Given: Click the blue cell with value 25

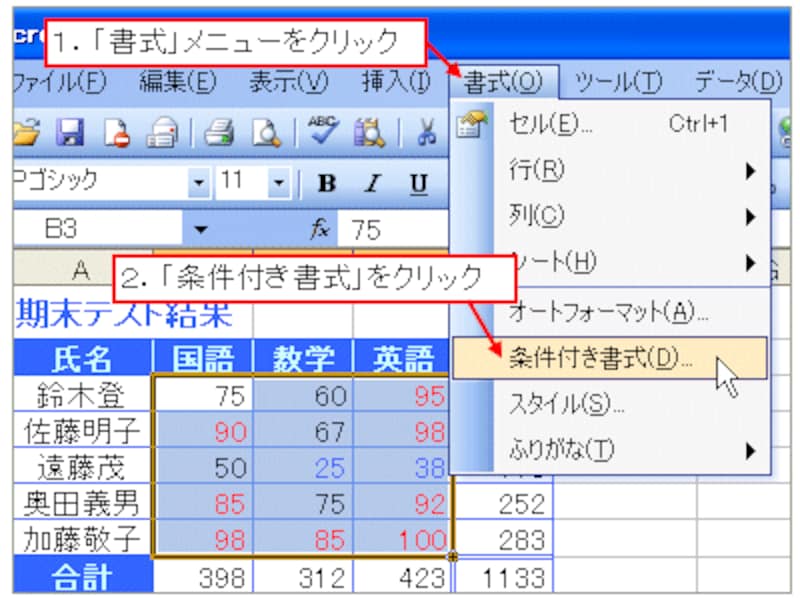Looking at the screenshot, I should pyautogui.click(x=303, y=467).
